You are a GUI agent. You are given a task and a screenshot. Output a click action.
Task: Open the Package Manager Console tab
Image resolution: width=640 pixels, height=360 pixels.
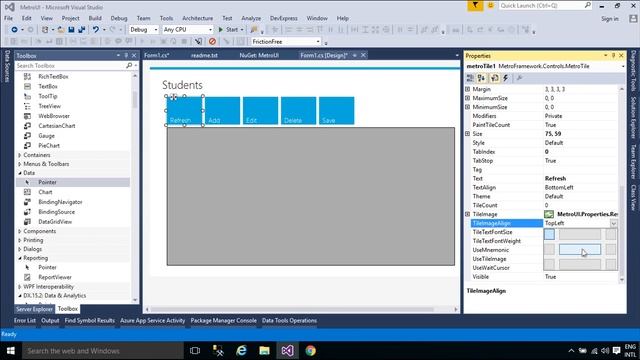(223, 321)
